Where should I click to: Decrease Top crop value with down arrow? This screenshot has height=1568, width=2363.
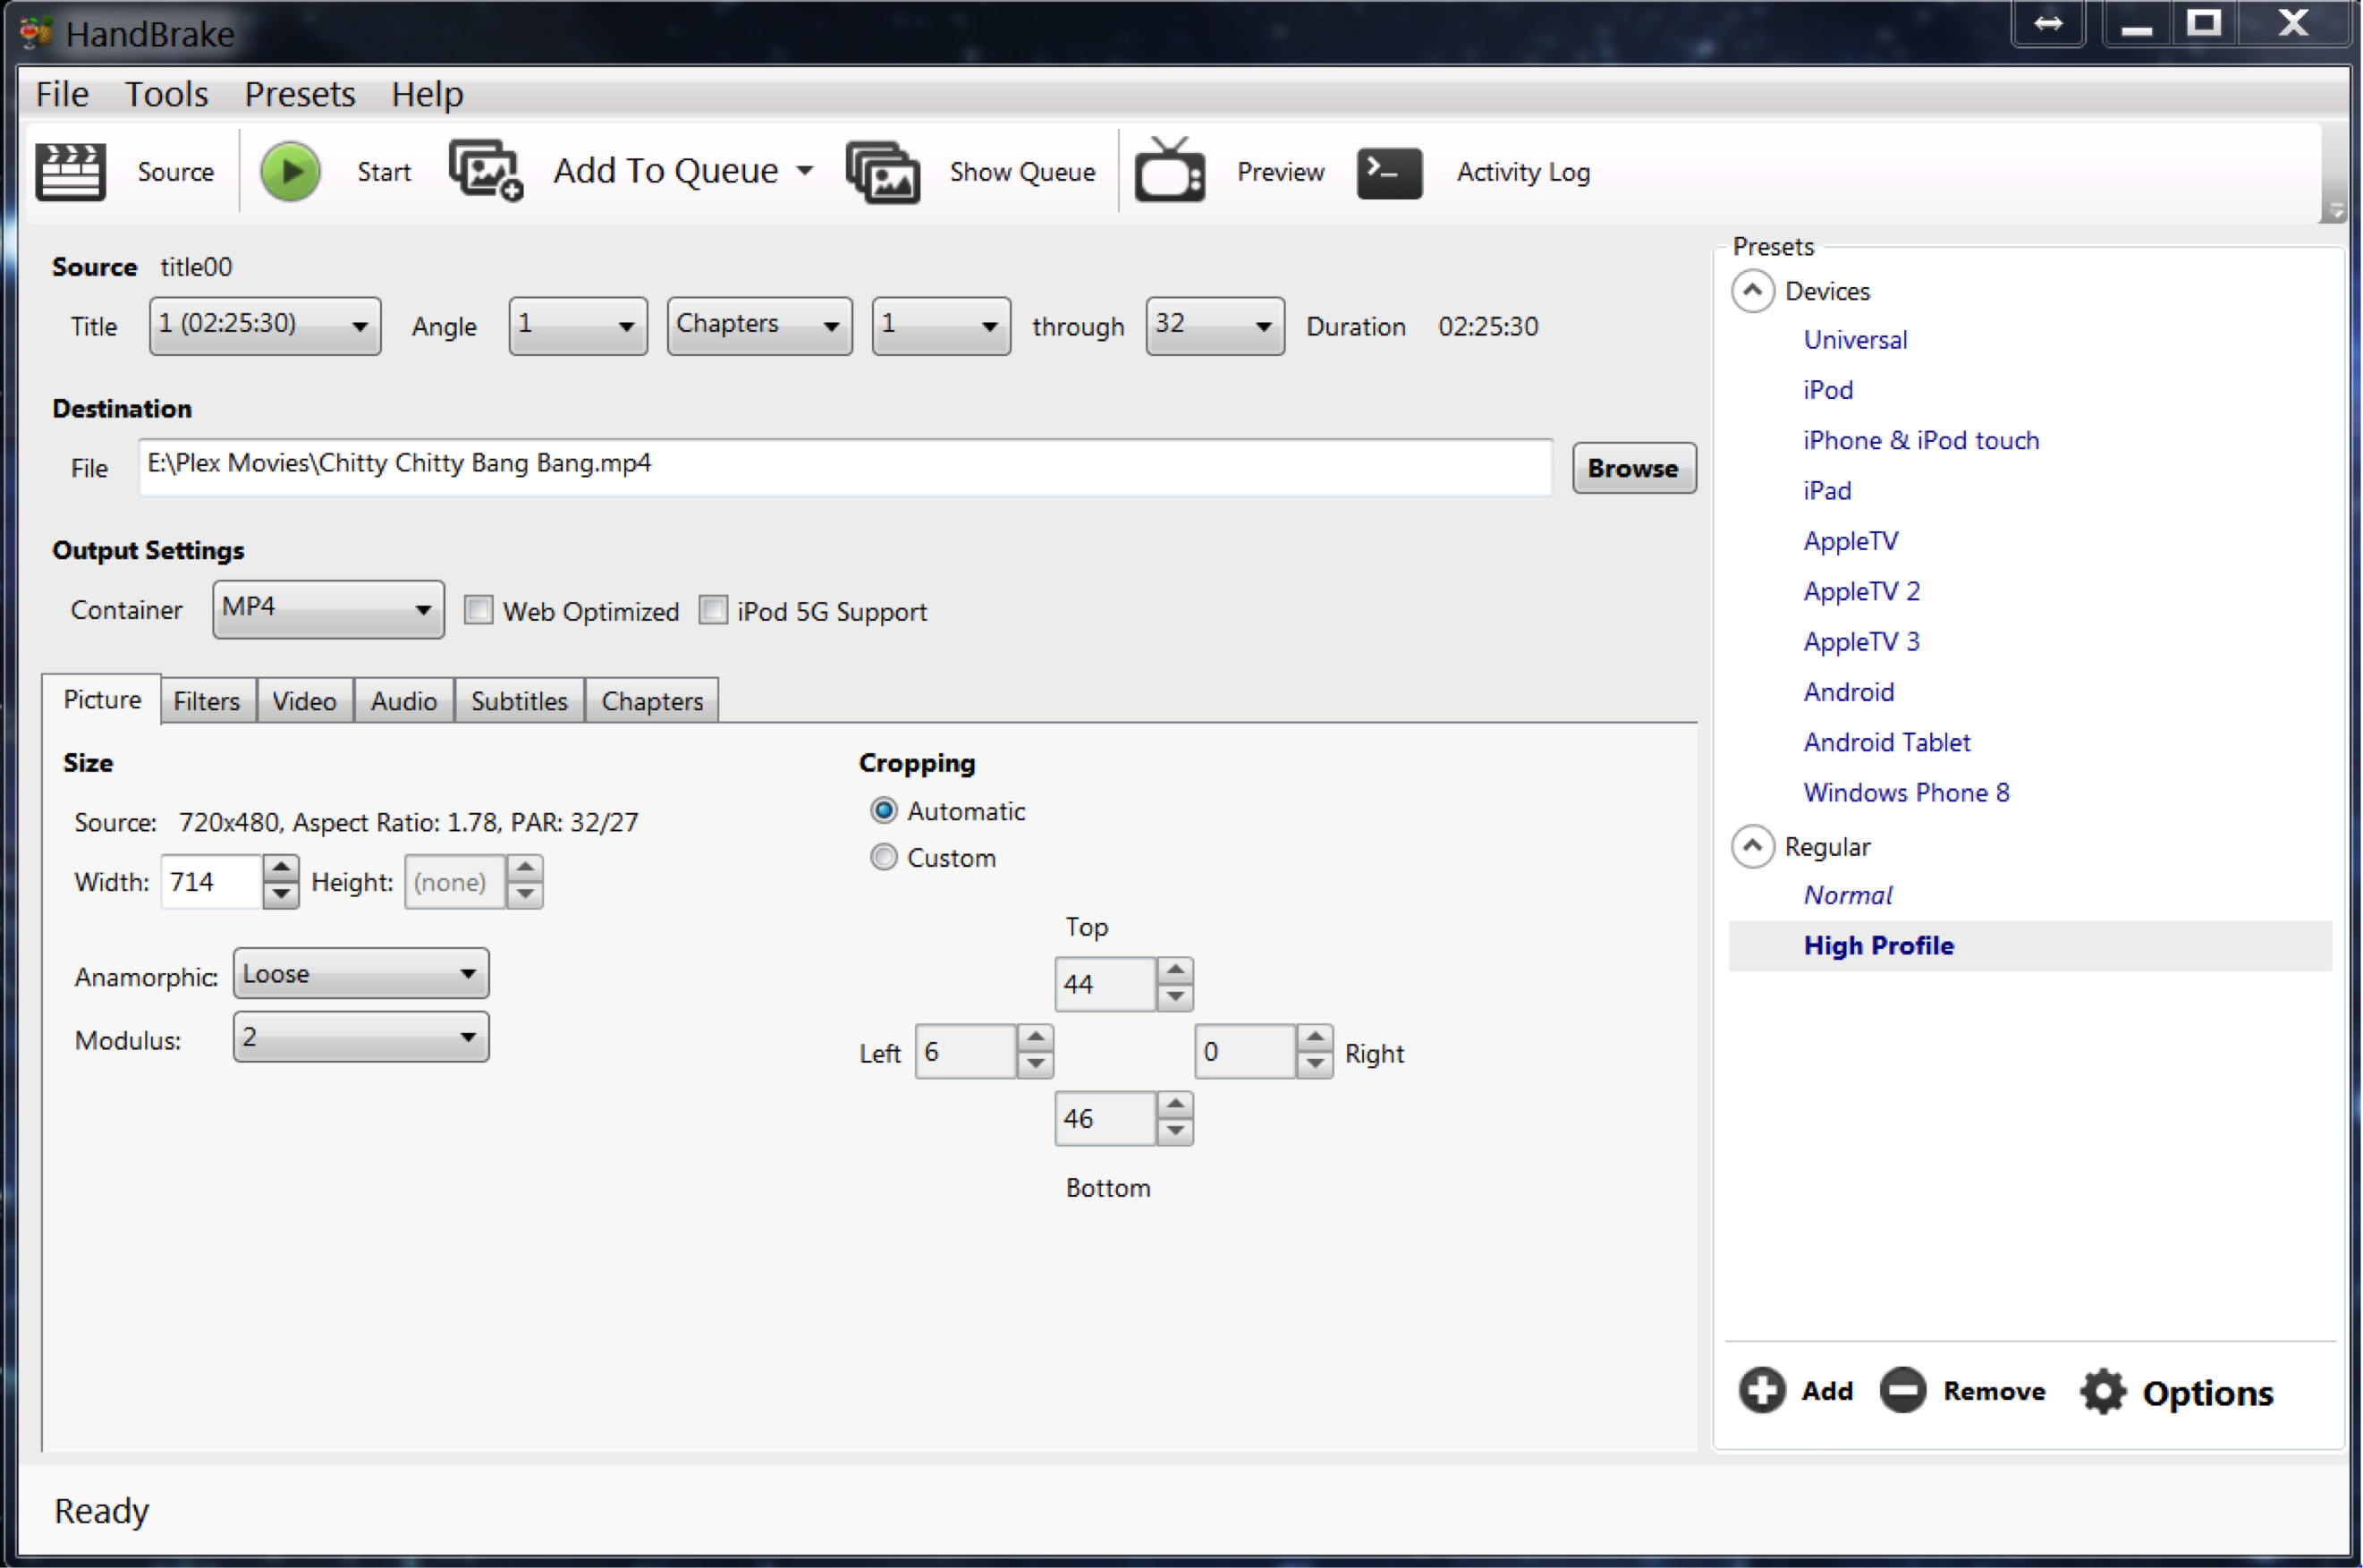coord(1175,997)
